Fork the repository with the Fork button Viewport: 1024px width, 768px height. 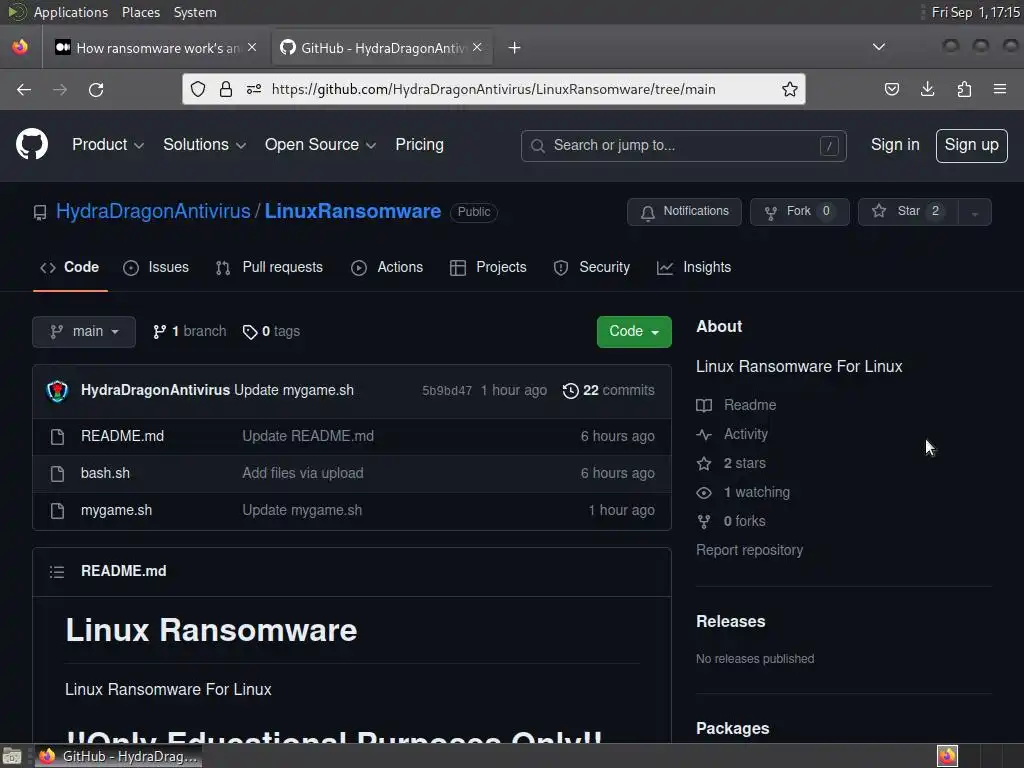coord(799,212)
